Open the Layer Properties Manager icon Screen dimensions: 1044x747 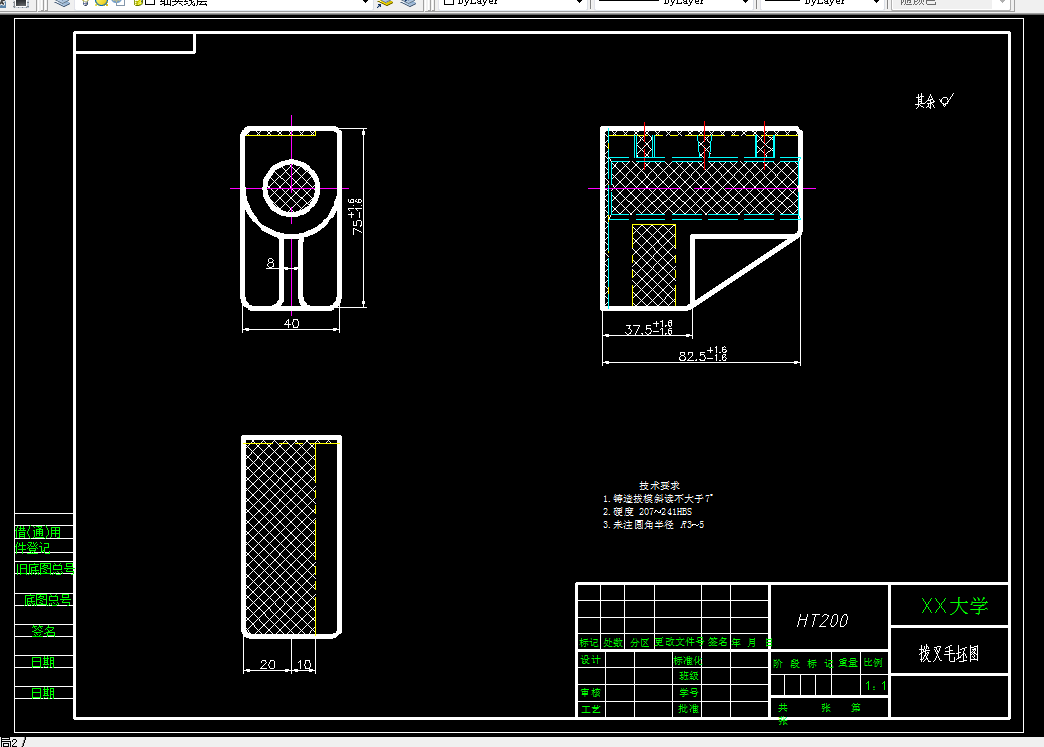[62, 3]
